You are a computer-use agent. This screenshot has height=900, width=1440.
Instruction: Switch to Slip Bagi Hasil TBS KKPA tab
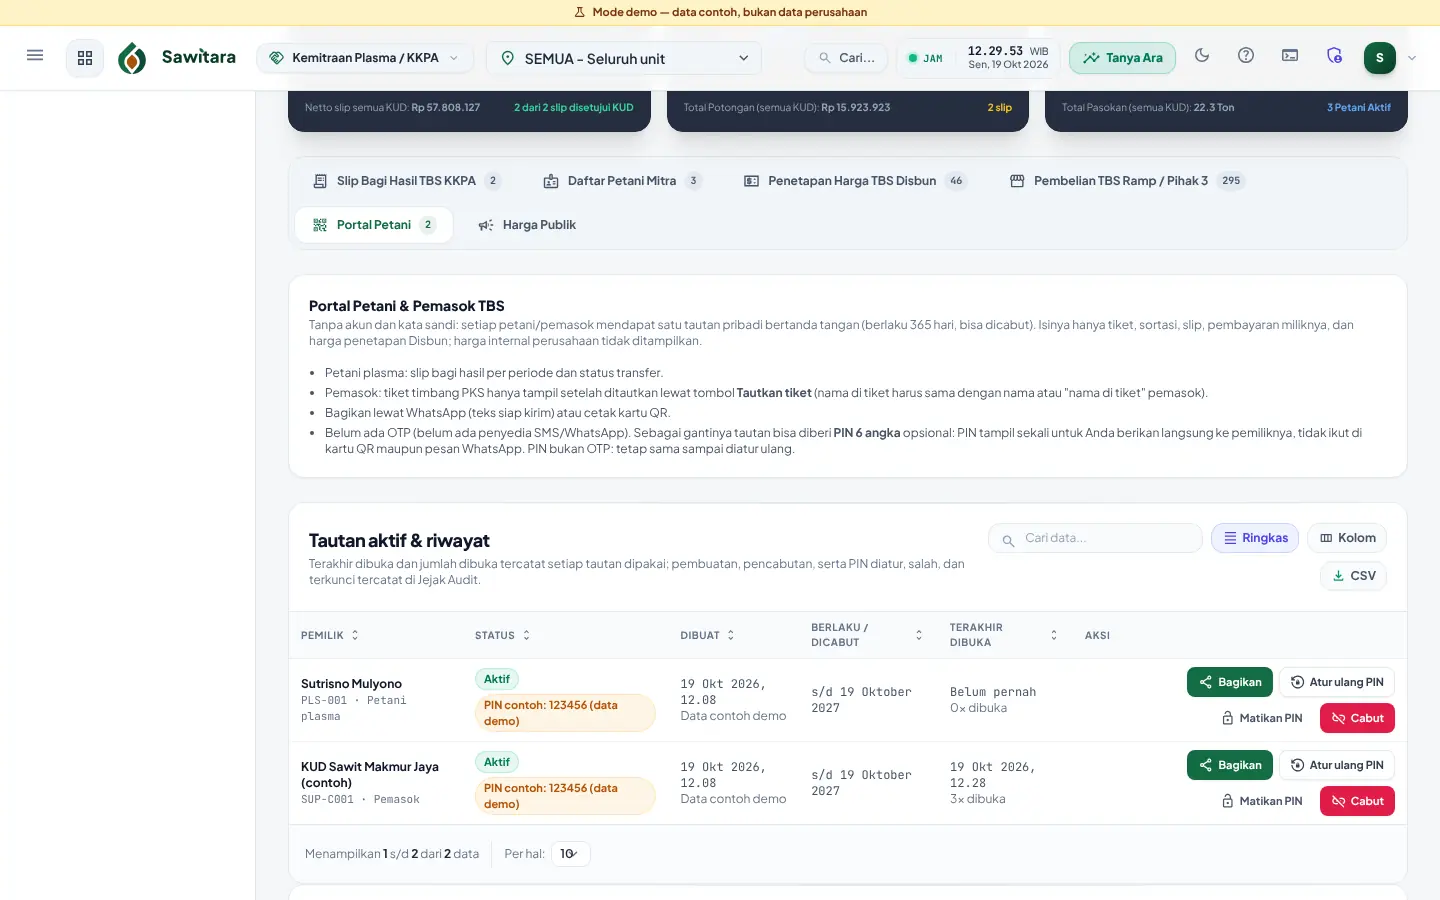click(x=407, y=181)
